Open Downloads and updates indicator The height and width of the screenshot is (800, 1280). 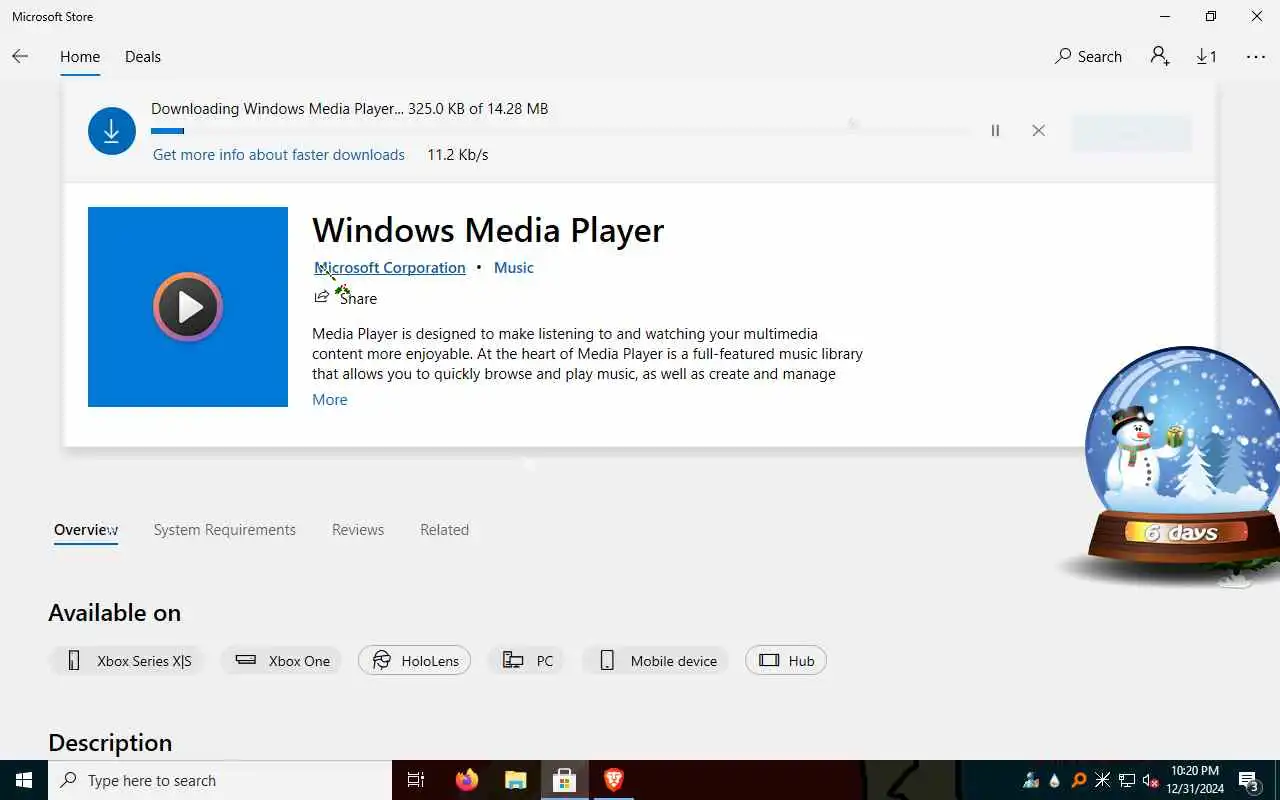coord(1206,57)
